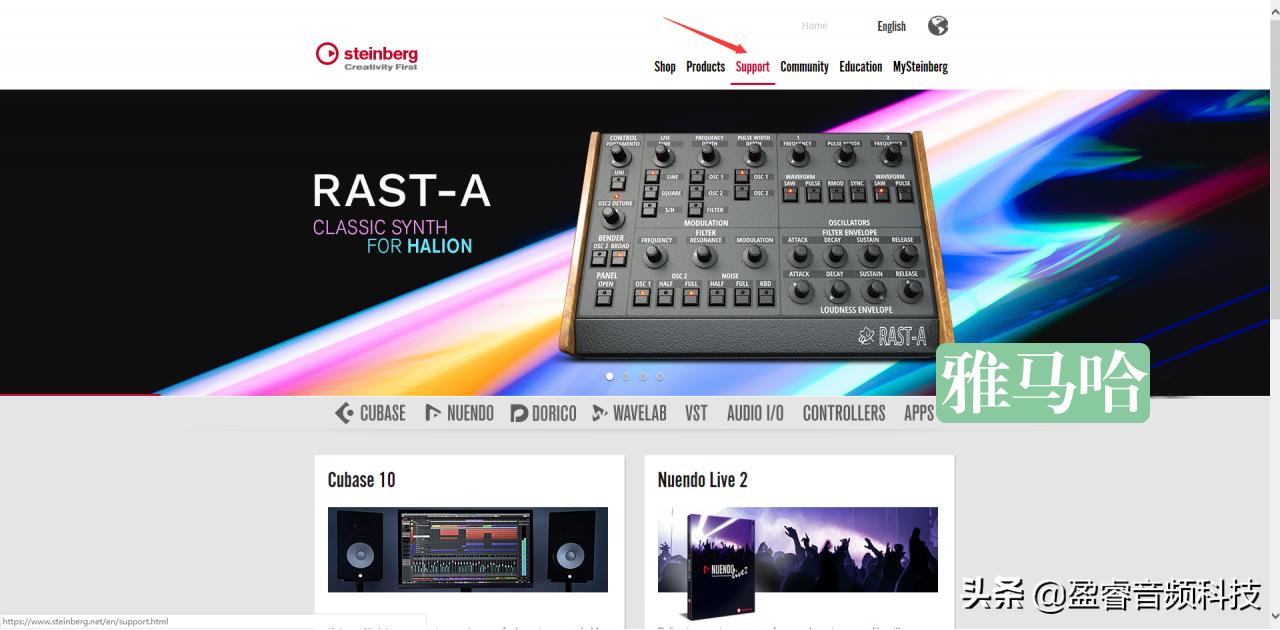
Task: Select the English language link
Action: click(891, 26)
